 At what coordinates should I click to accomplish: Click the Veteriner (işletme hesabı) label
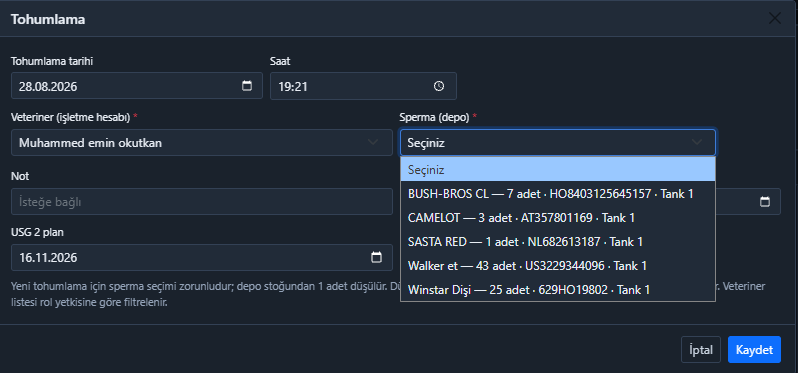[71, 117]
